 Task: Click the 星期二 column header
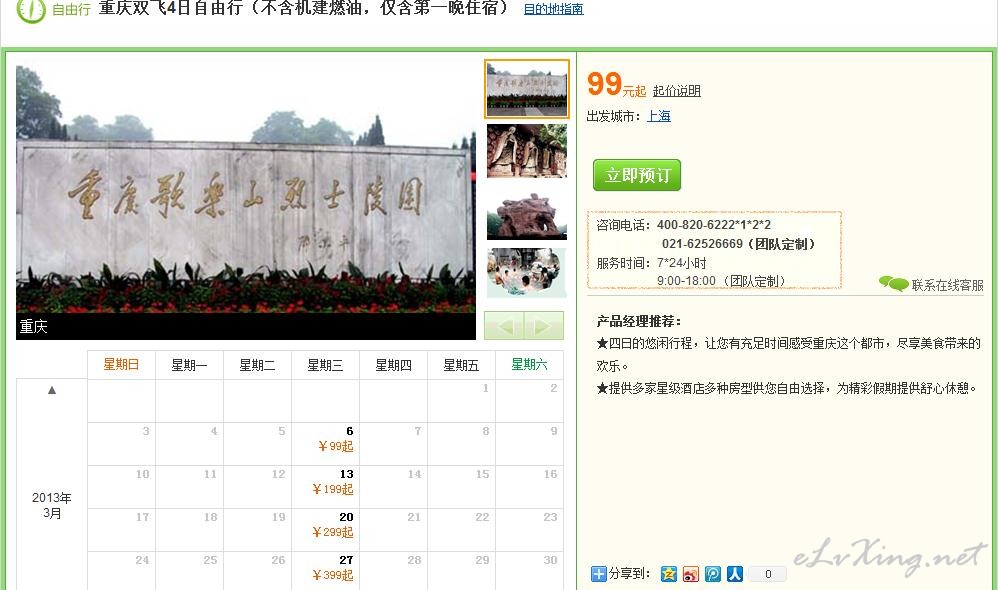pyautogui.click(x=257, y=365)
